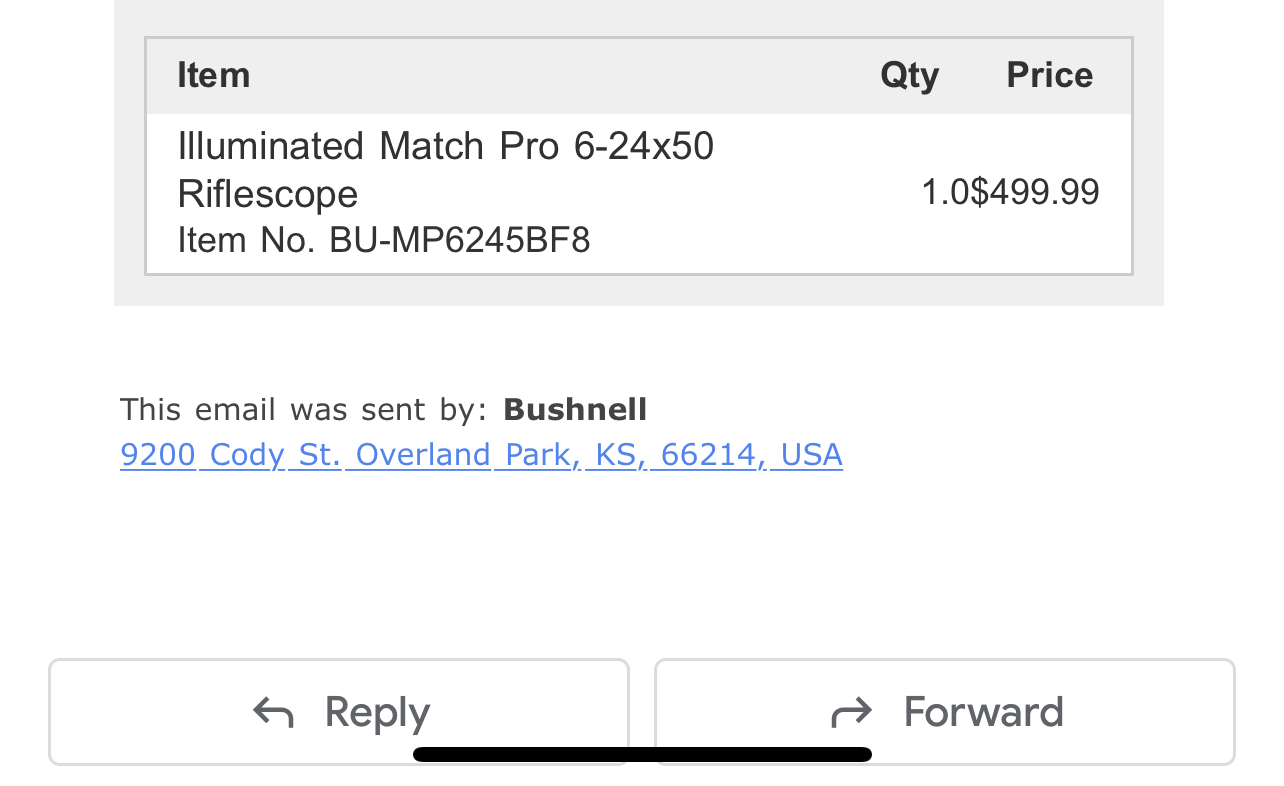This screenshot has width=1284, height=786.
Task: Select the Illuminated Match Pro 6-24x50 text line
Action: coord(446,146)
